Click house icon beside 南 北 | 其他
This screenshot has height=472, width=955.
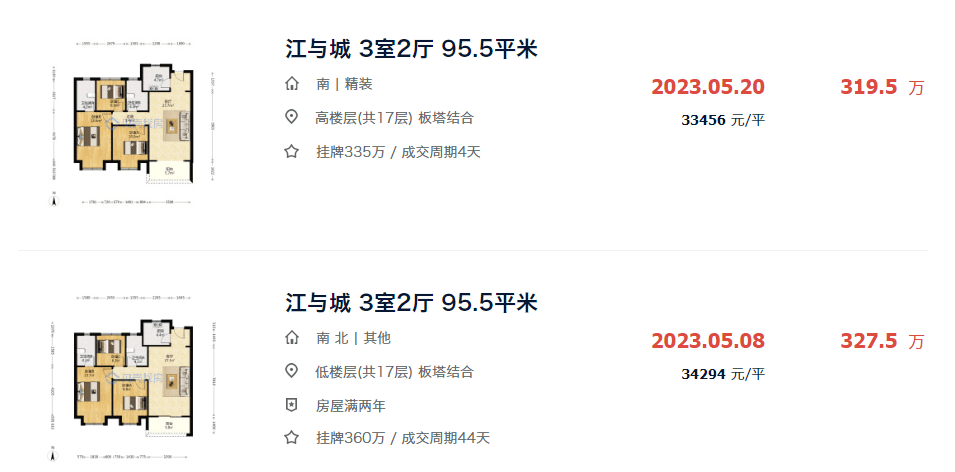coord(292,337)
